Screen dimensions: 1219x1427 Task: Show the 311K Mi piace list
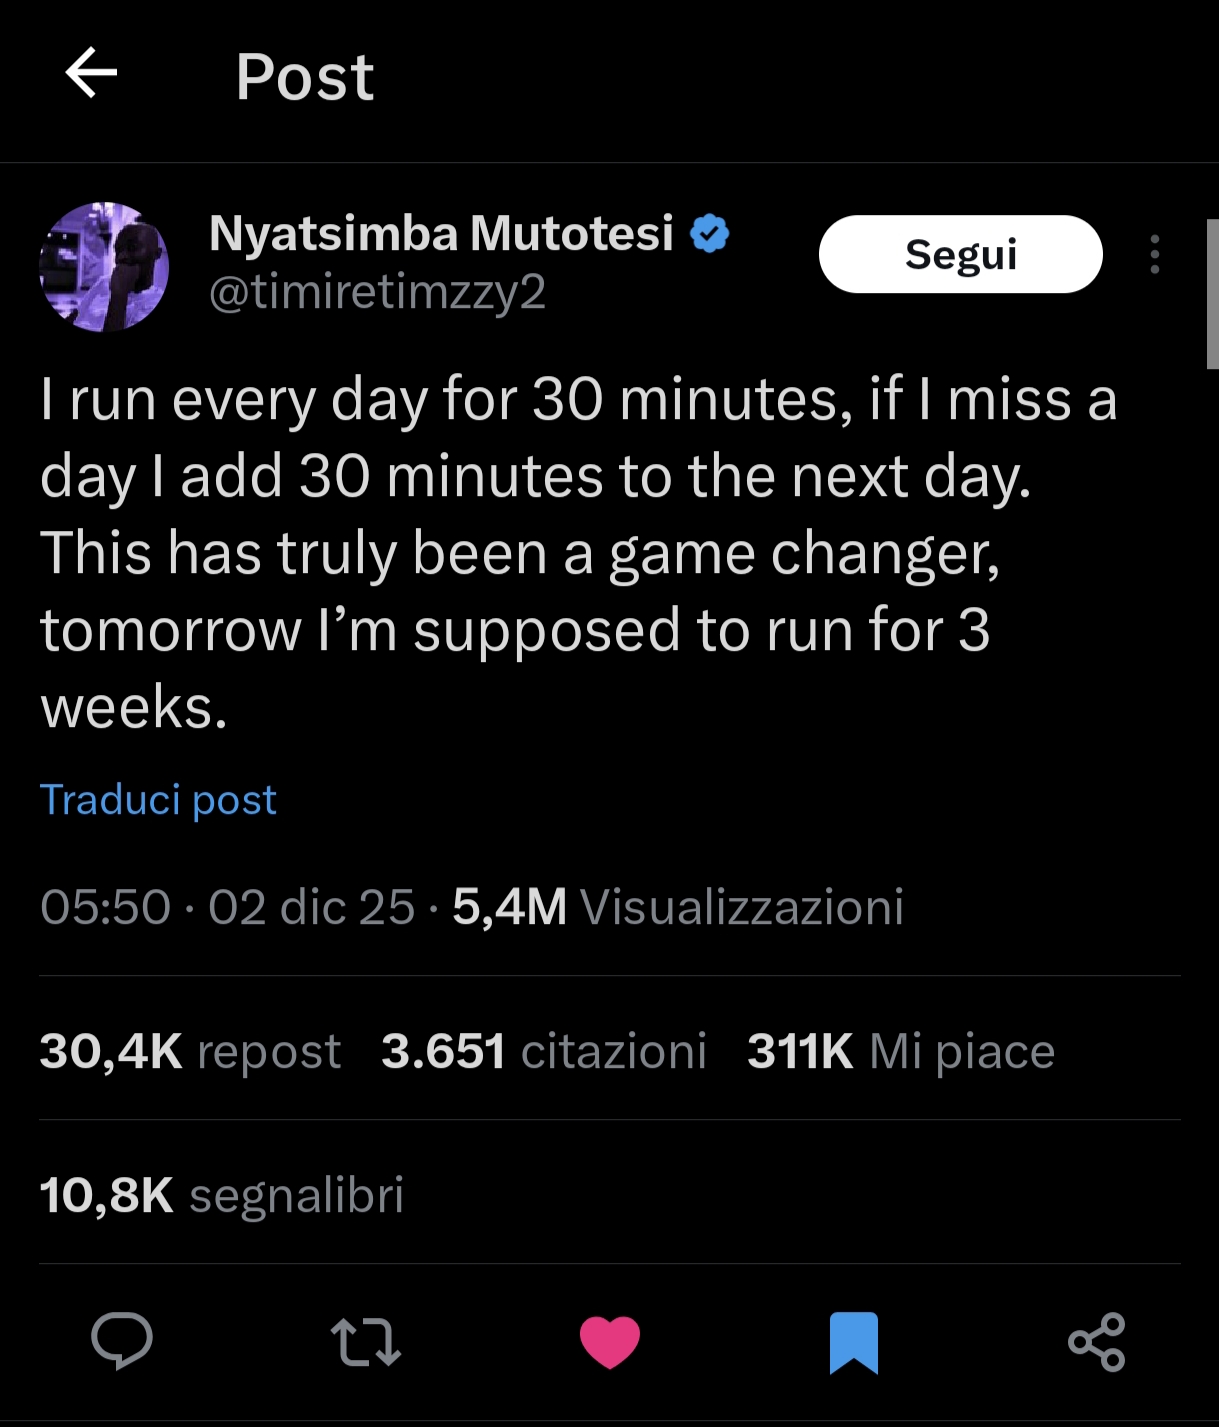[901, 1051]
